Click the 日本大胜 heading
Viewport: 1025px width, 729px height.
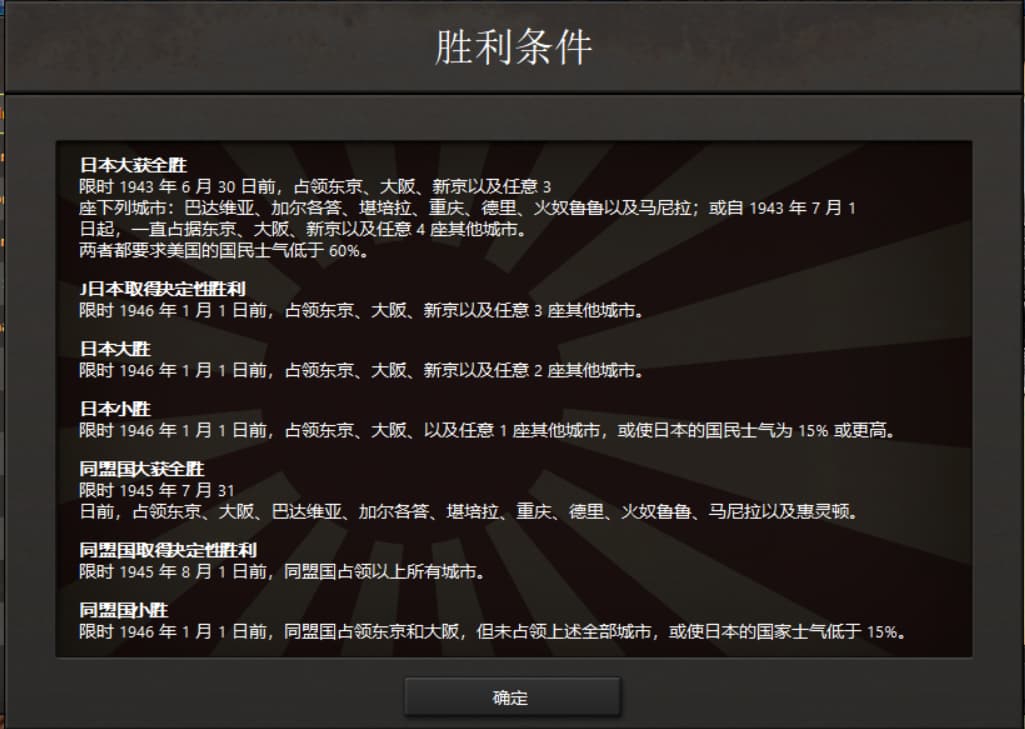[x=115, y=348]
